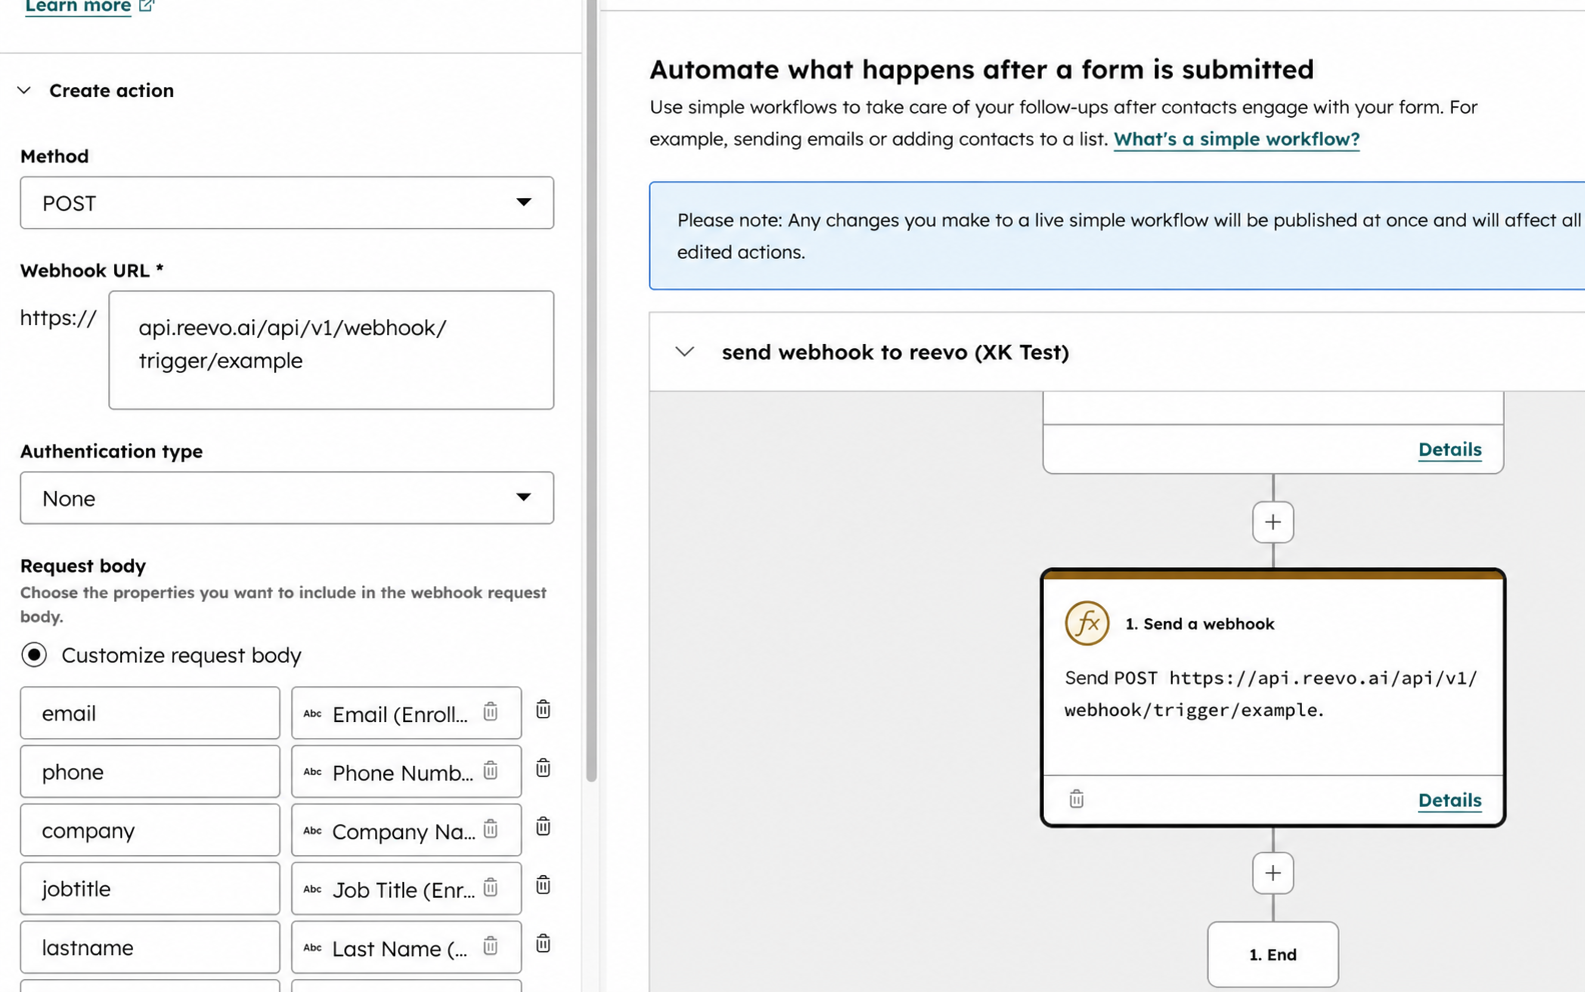Open the What's a simple workflow link
Viewport: 1585px width, 992px height.
click(x=1236, y=139)
